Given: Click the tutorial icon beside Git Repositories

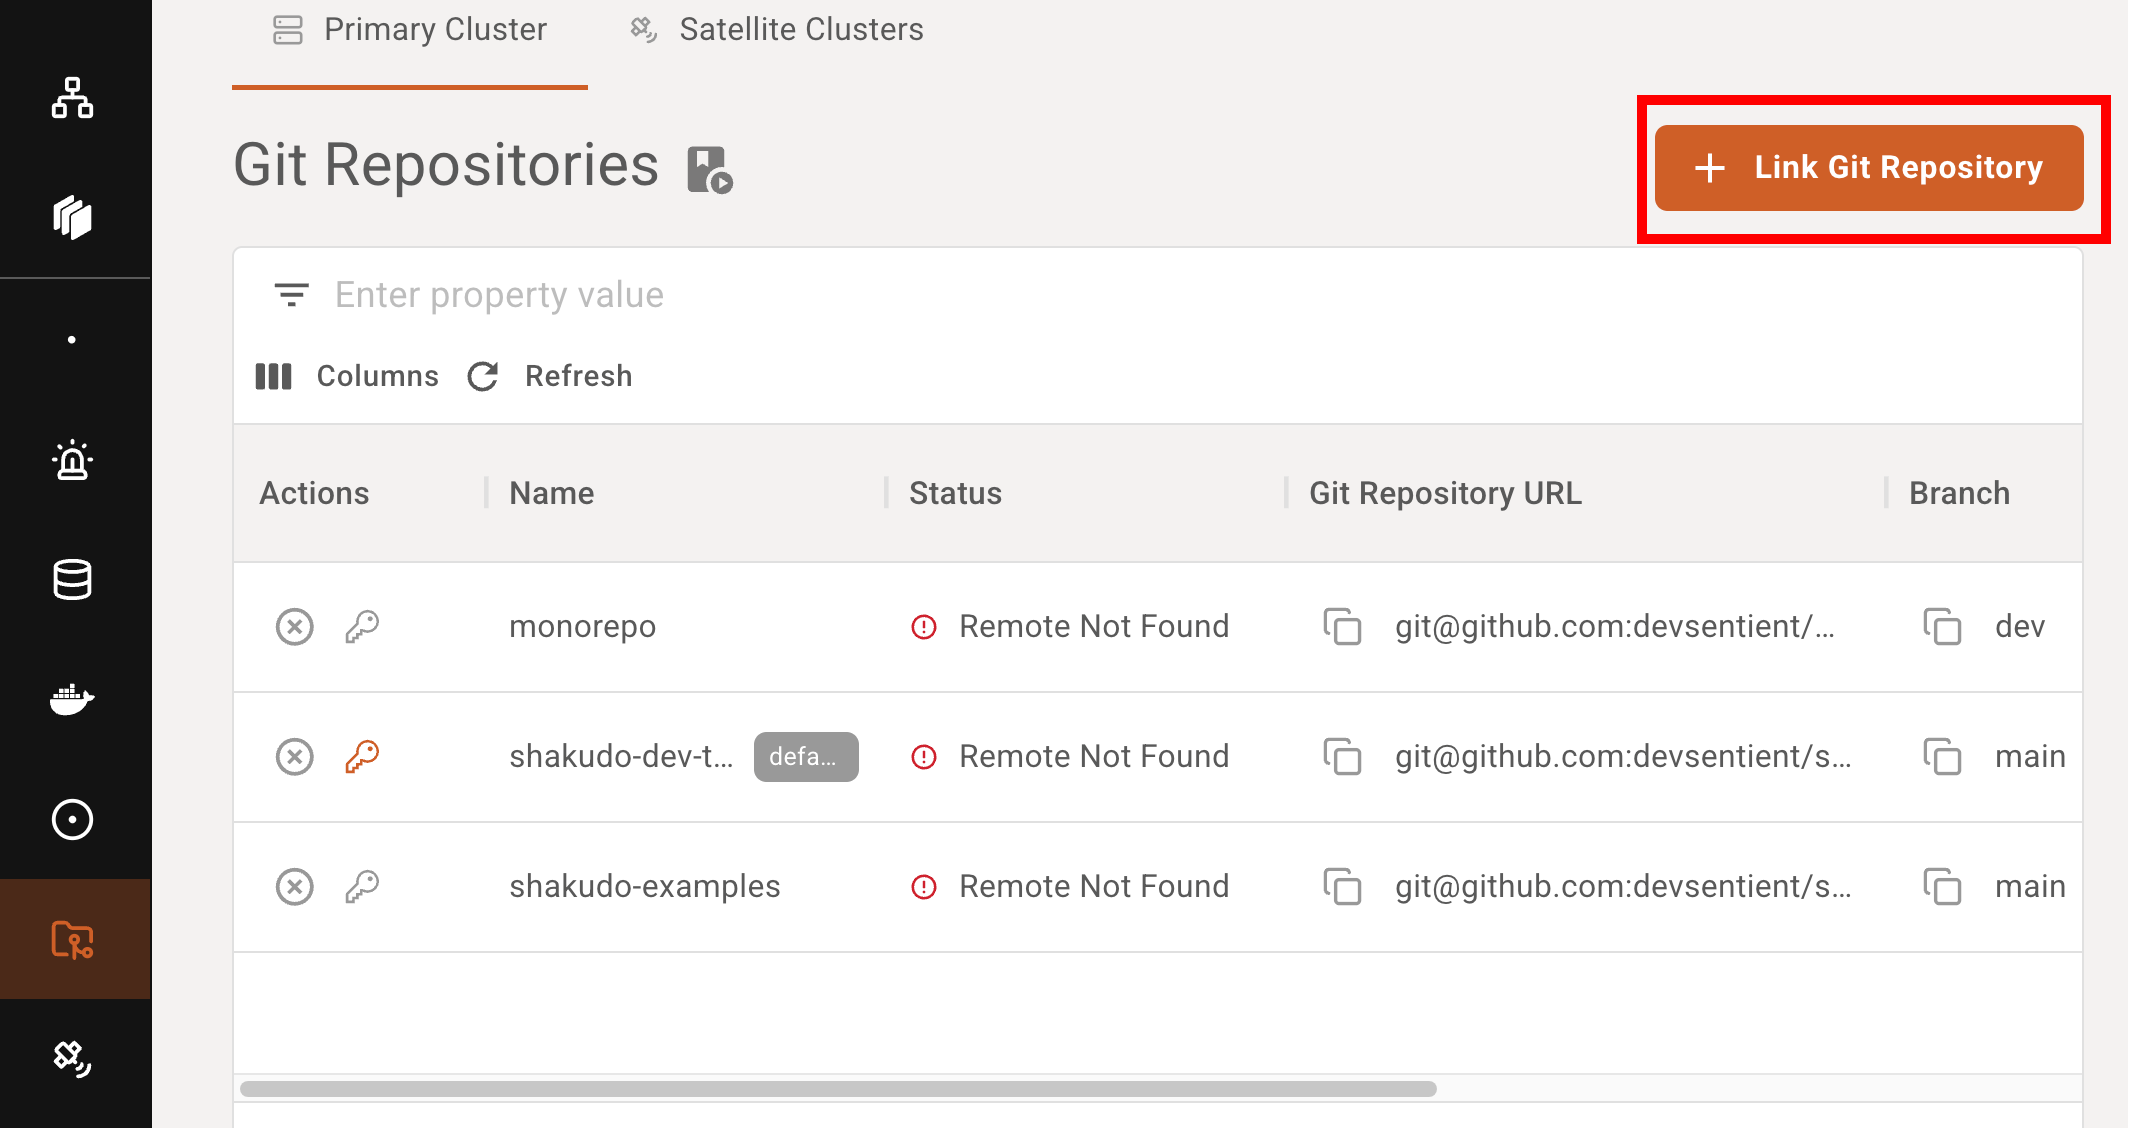Looking at the screenshot, I should point(710,169).
